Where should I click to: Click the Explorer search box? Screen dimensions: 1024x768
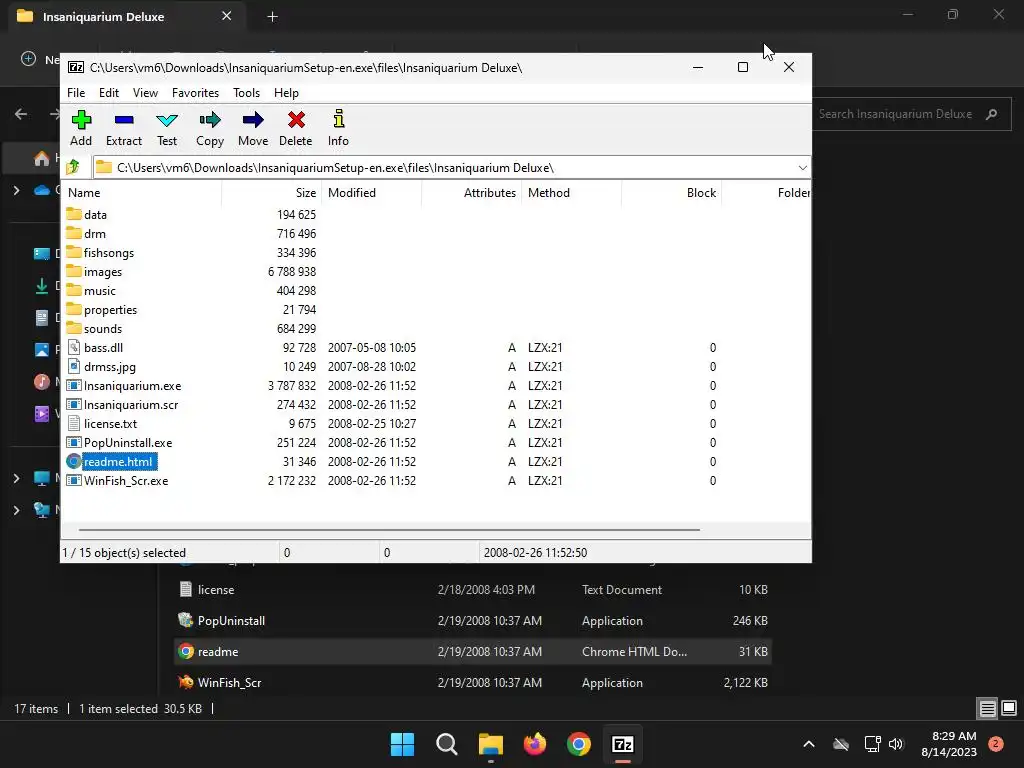[911, 114]
